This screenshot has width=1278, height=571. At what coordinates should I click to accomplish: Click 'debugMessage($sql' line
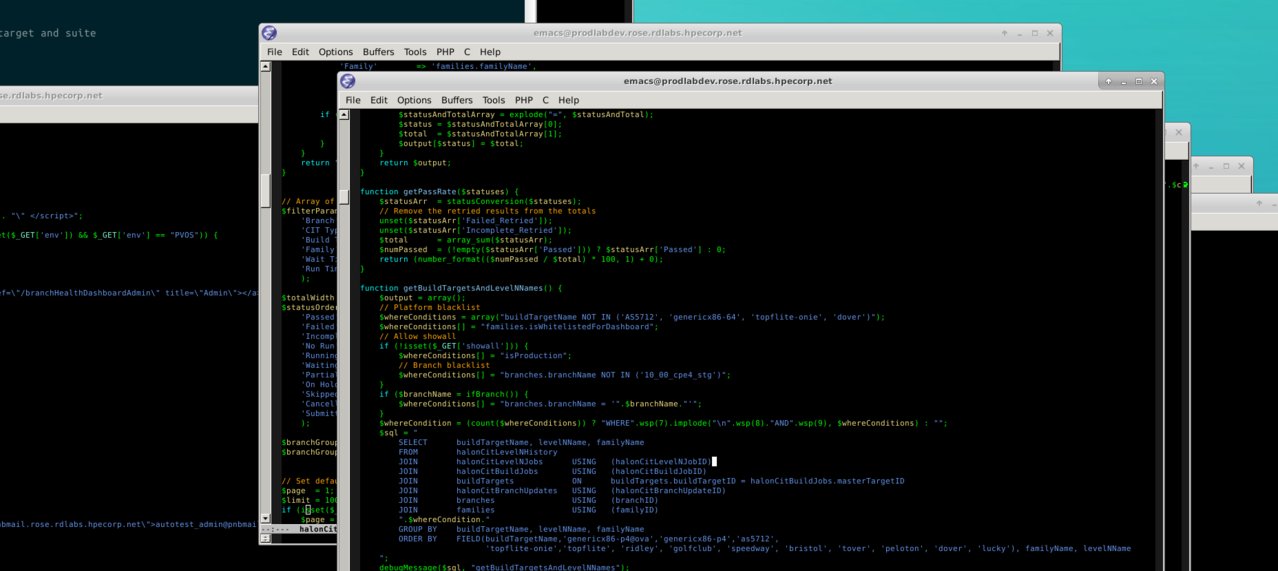pyautogui.click(x=503, y=567)
